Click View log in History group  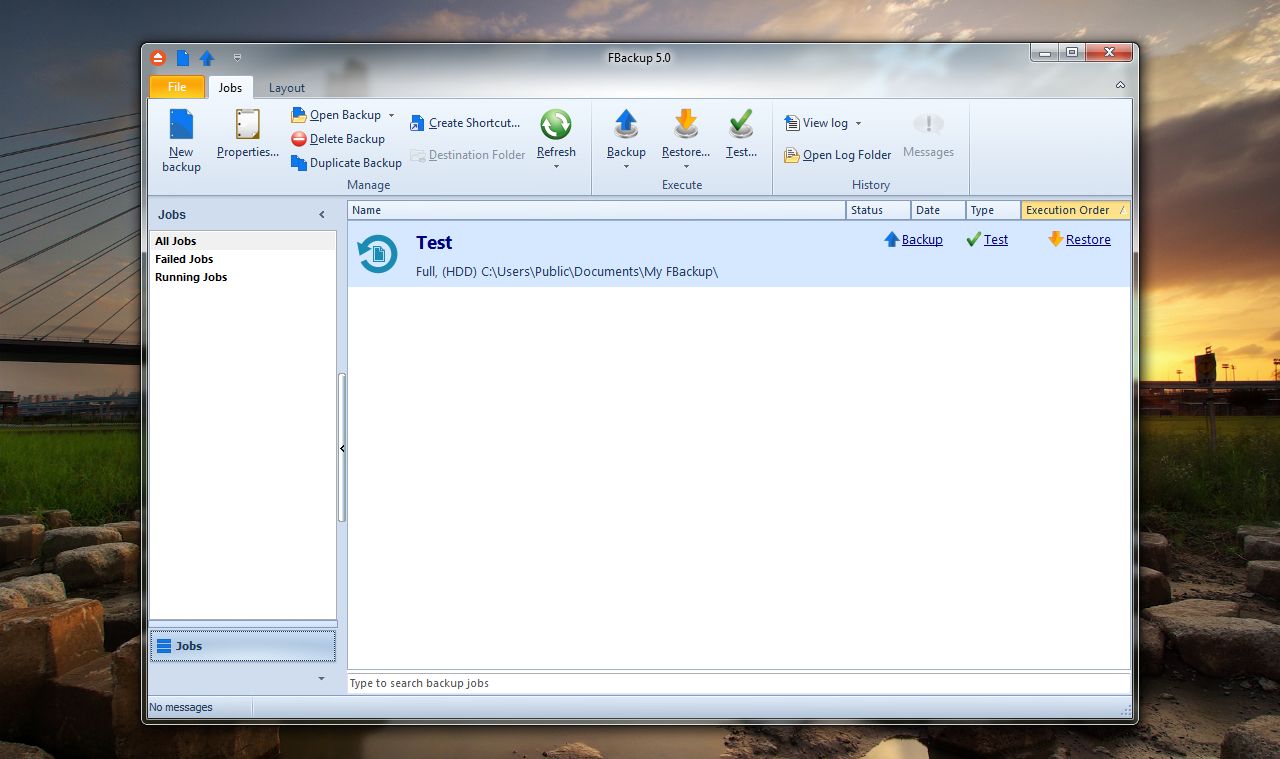point(817,123)
